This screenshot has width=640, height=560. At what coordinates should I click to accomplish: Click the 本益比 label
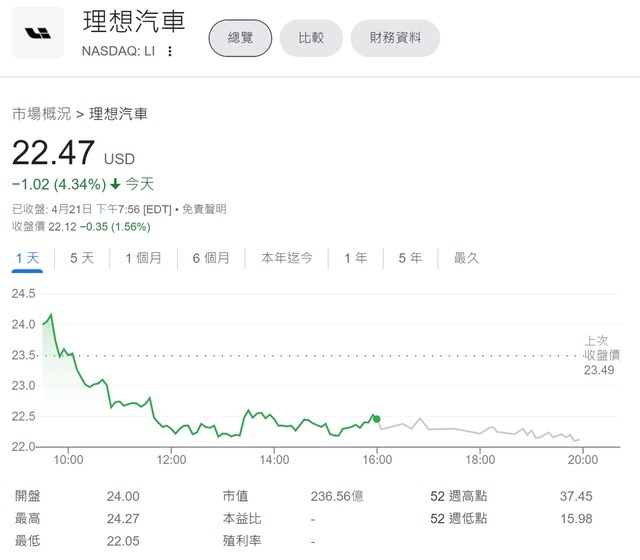(x=242, y=519)
